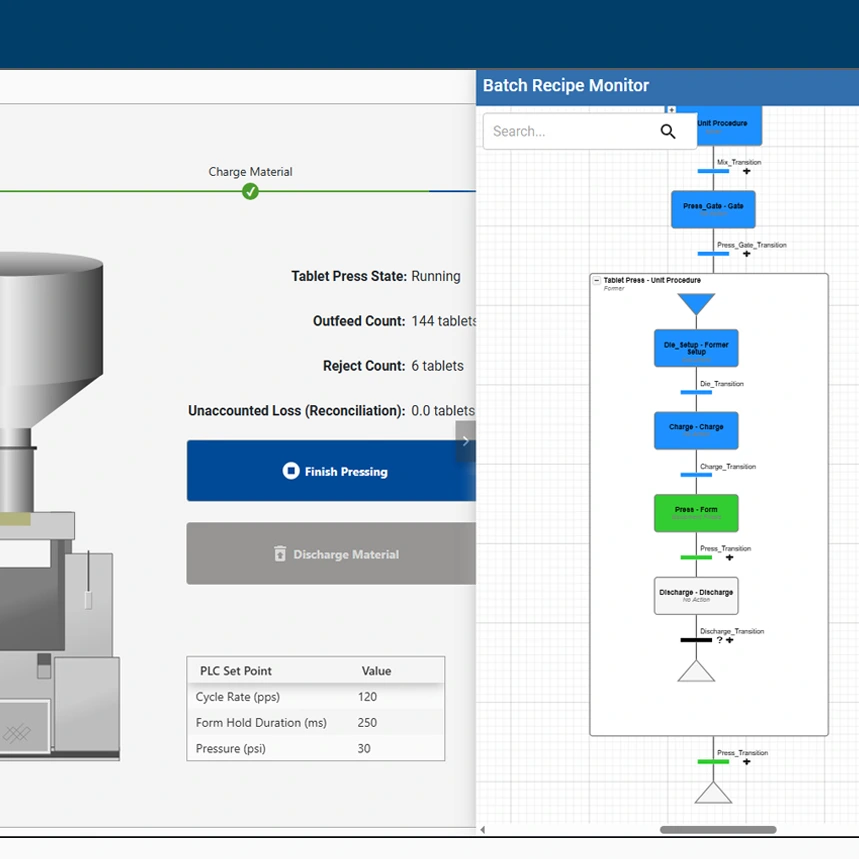Expand plus next to Press_Gate_Transition

(746, 254)
